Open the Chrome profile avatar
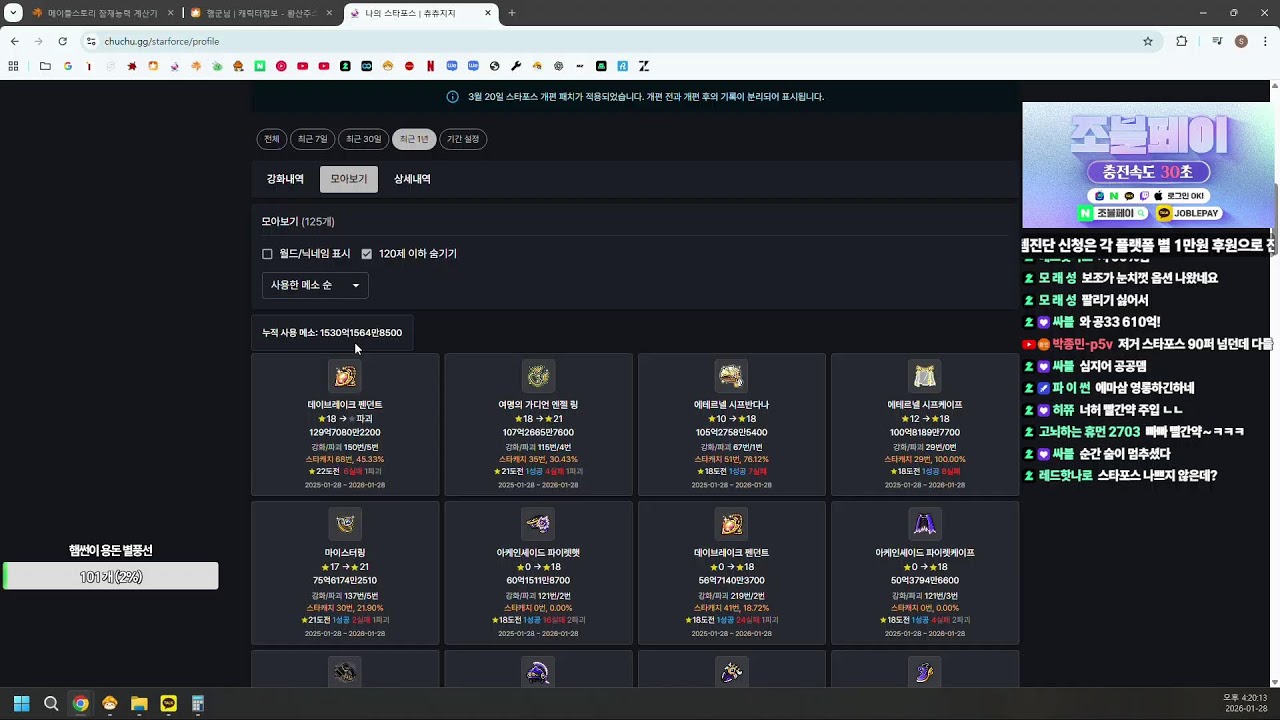Viewport: 1280px width, 720px height. (x=1241, y=41)
